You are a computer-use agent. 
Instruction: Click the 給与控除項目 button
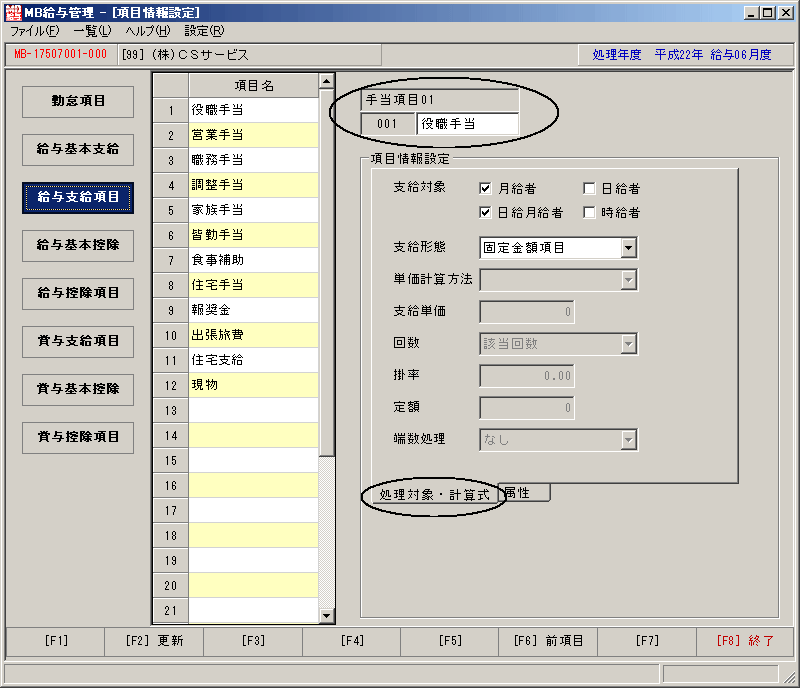click(x=78, y=293)
